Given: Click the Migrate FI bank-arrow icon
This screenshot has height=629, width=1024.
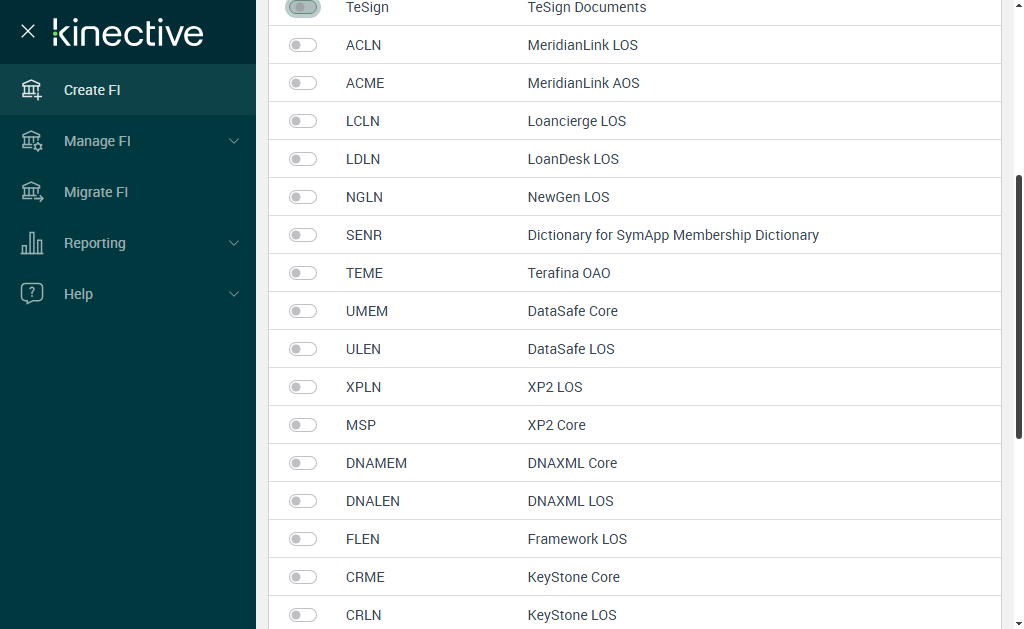Looking at the screenshot, I should (x=32, y=191).
